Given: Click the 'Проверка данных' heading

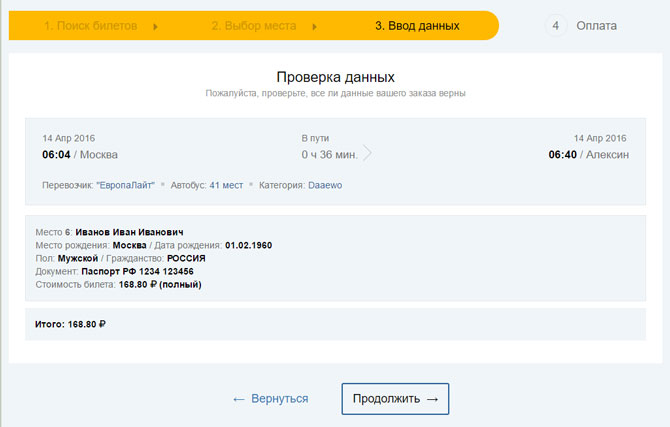Looking at the screenshot, I should tap(335, 77).
